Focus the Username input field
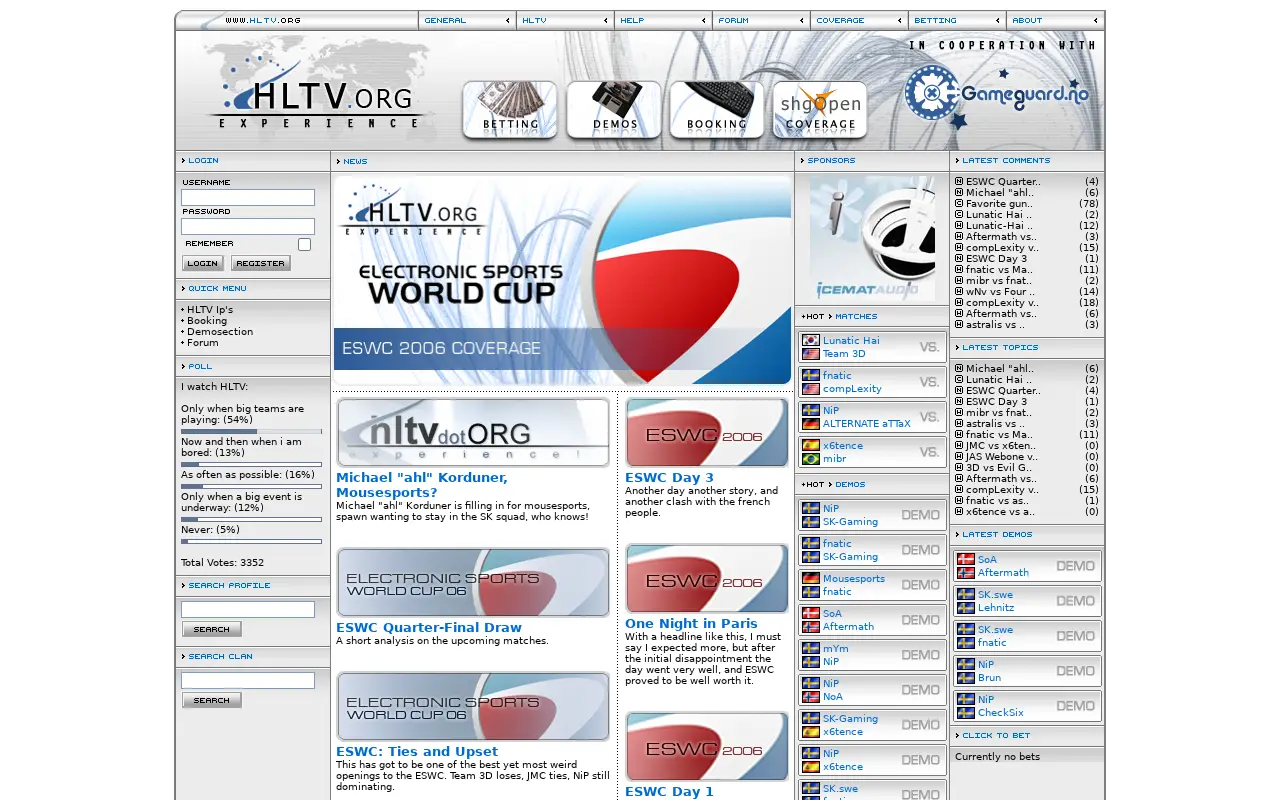This screenshot has height=800, width=1280. click(x=248, y=197)
